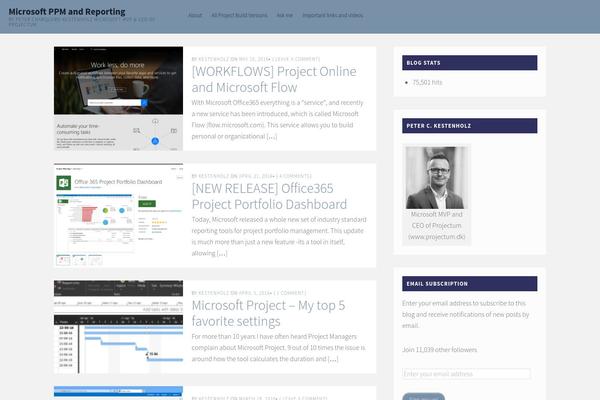
Task: Click the Peter C. Kestenholz widget heading
Action: [470, 126]
